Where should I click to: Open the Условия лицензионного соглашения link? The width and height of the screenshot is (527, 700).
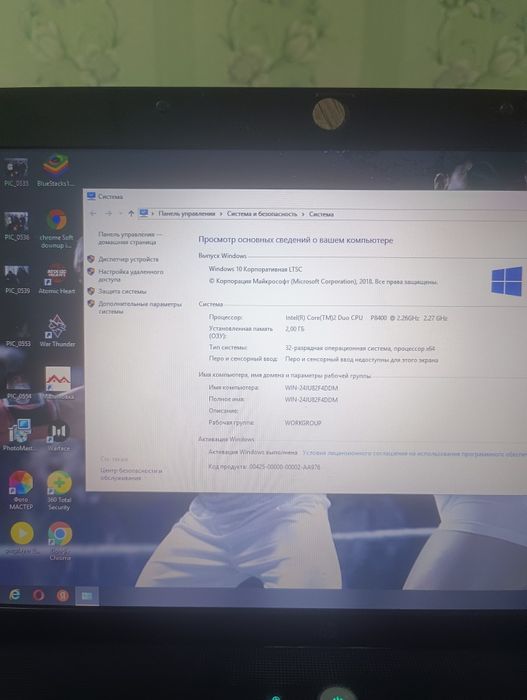414,453
